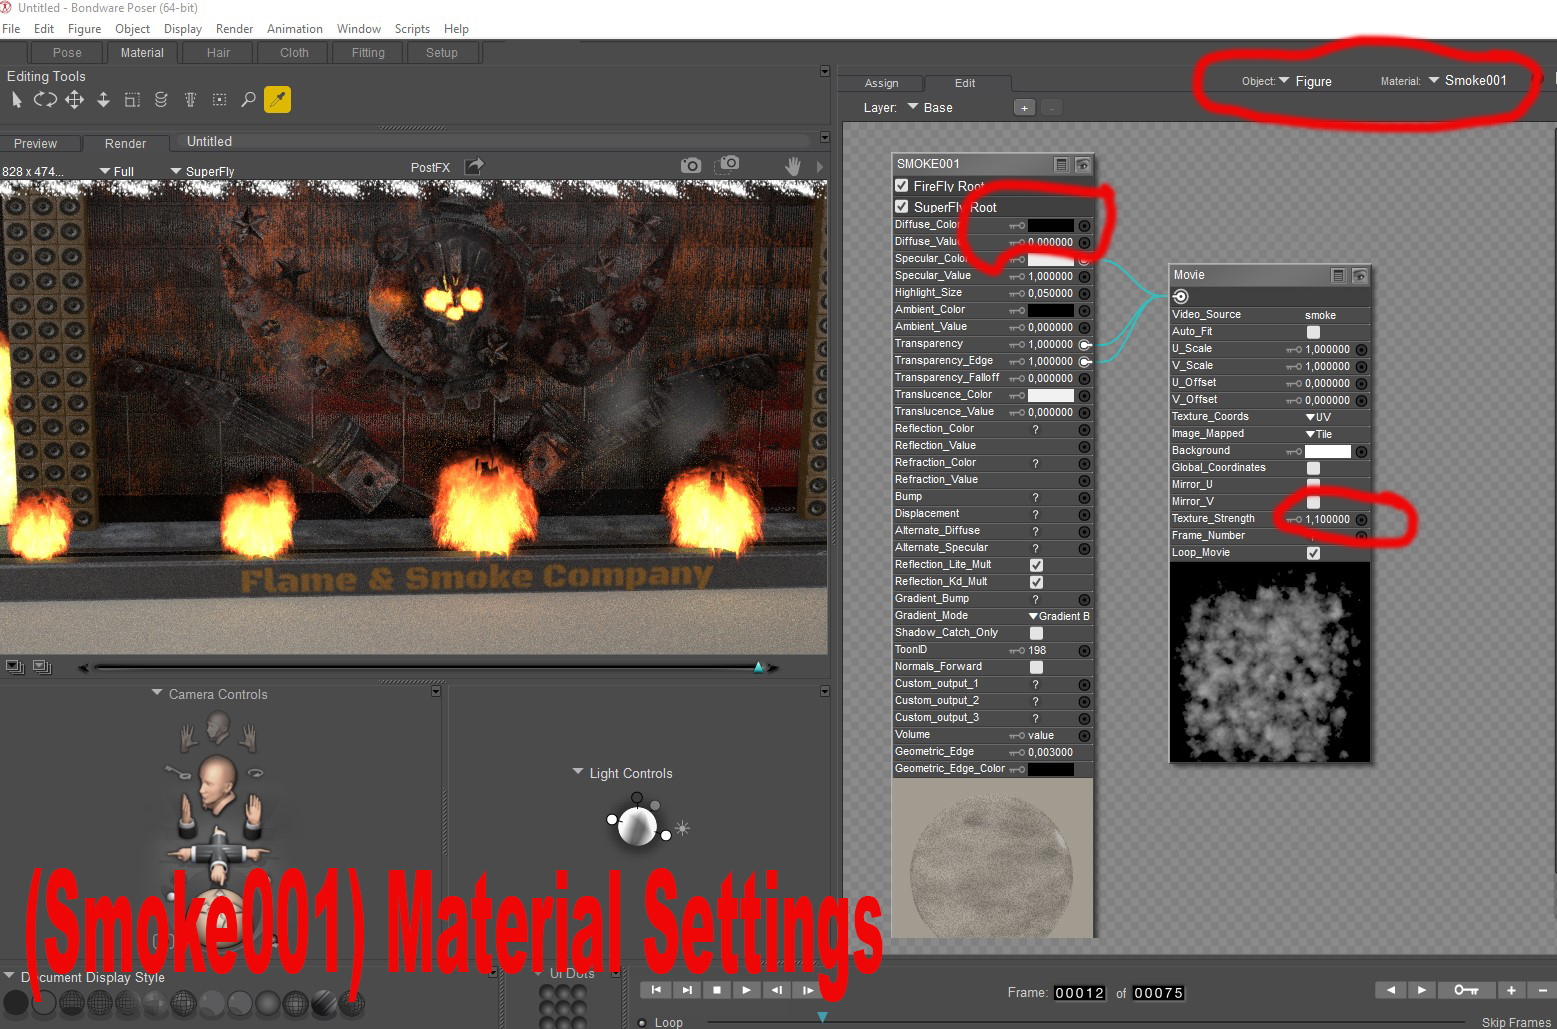The image size is (1557, 1029).
Task: Toggle the Loop_Movie checkbox
Action: pyautogui.click(x=1313, y=553)
